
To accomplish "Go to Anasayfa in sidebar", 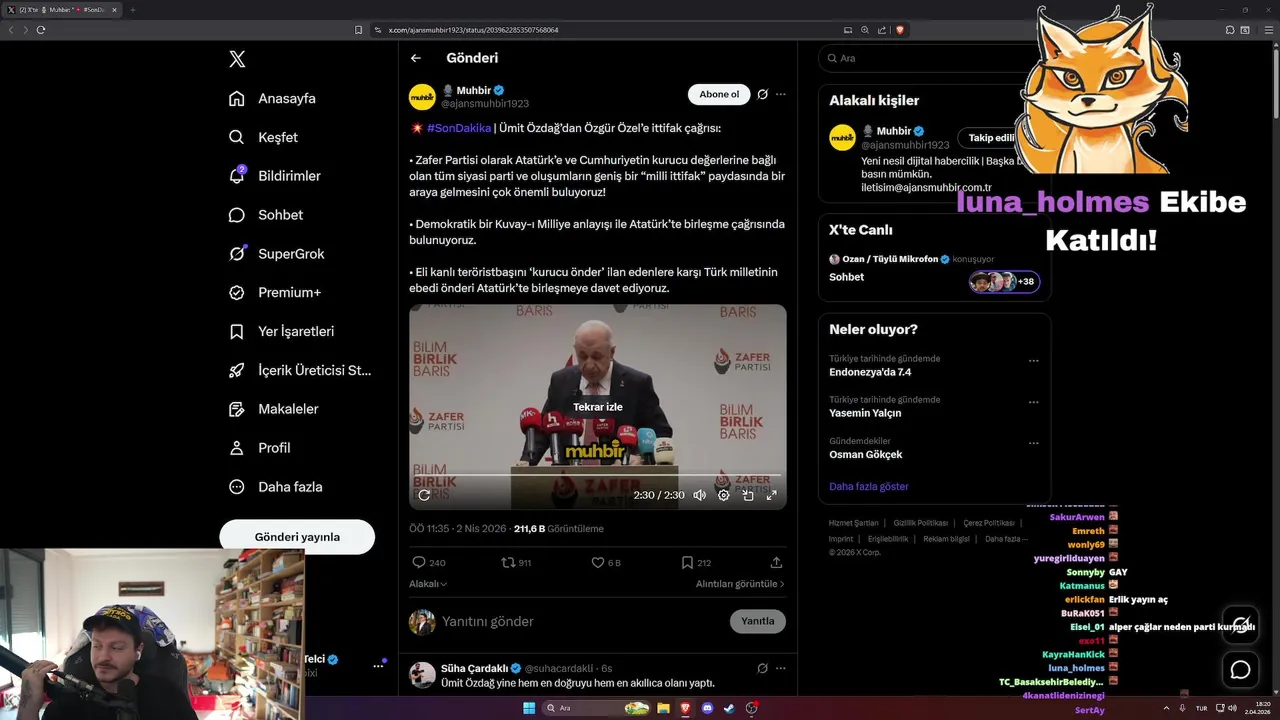I will 272,98.
